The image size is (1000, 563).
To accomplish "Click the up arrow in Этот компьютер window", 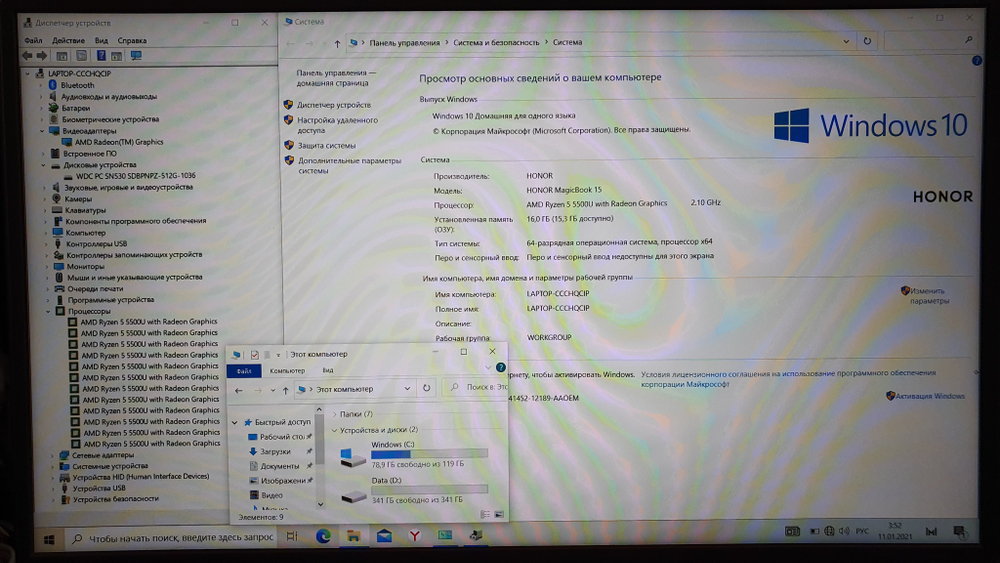I will (285, 390).
